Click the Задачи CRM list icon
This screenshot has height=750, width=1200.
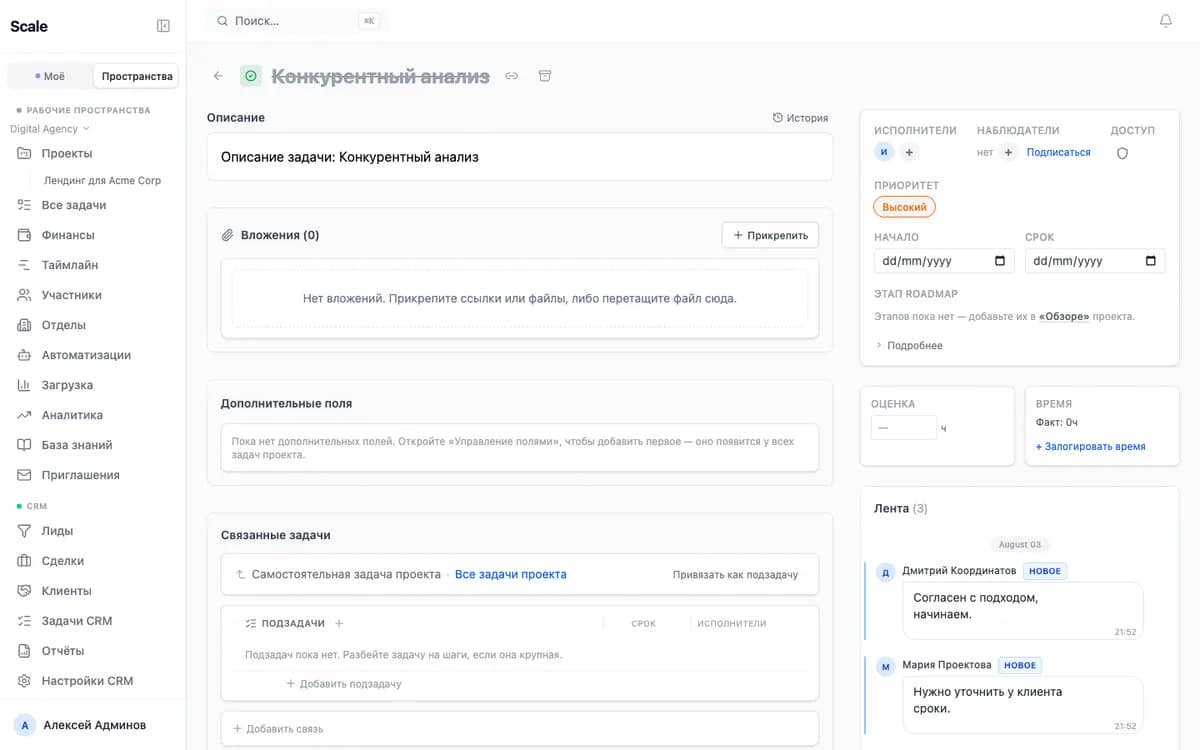24,621
